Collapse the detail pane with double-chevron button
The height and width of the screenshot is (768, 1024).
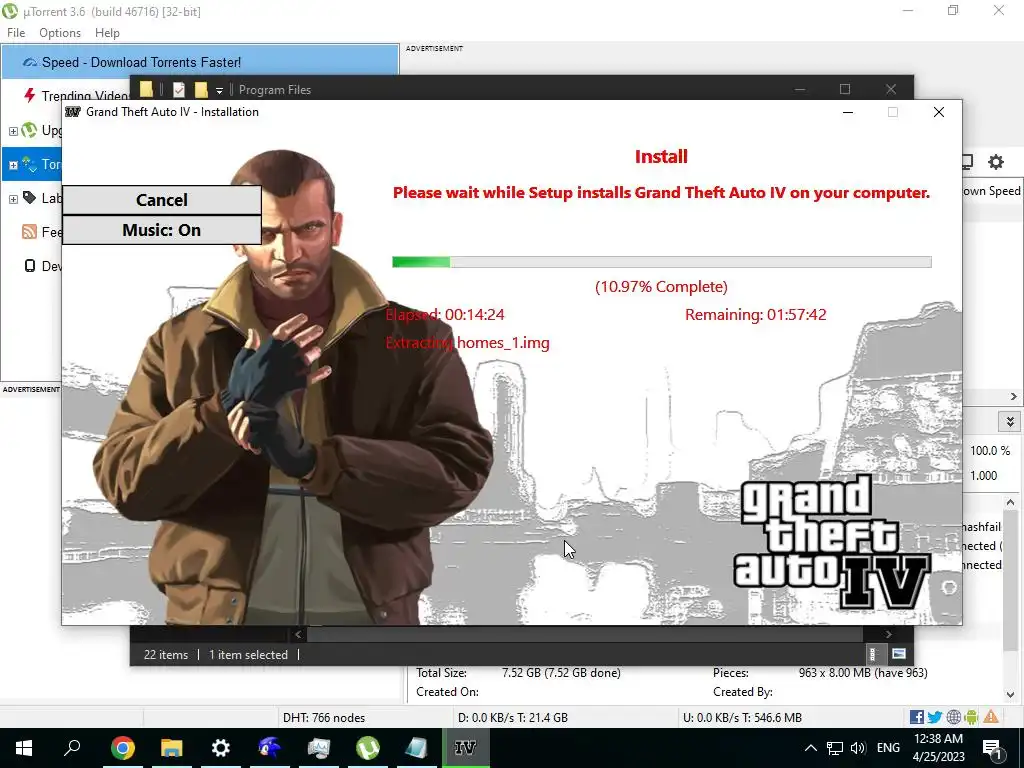1010,421
